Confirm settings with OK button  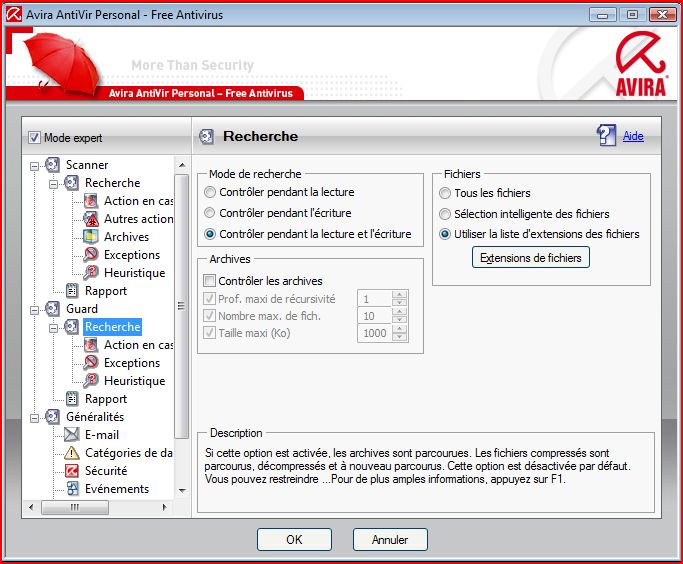pyautogui.click(x=294, y=540)
